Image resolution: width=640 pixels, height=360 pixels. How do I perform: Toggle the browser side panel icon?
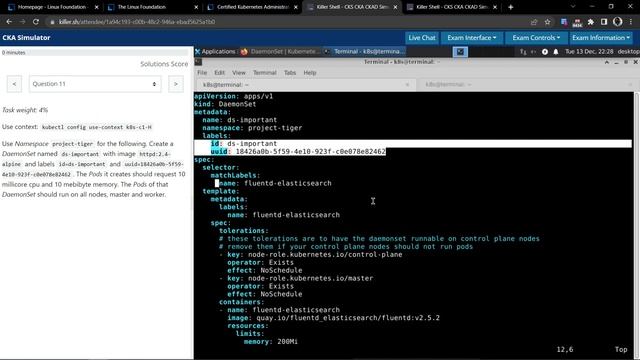pos(604,22)
